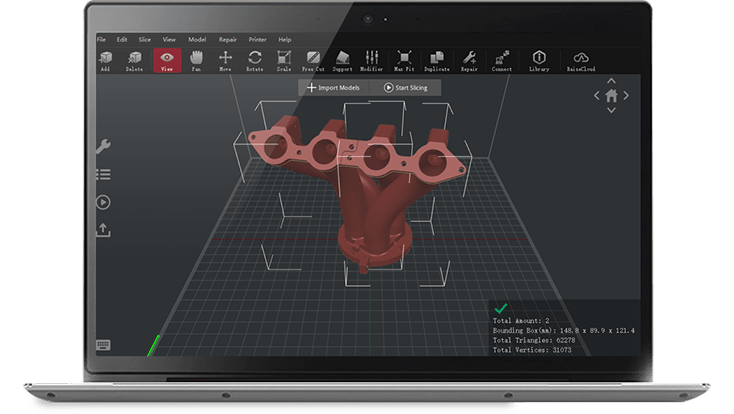
Task: Open the Free Cut tool
Action: [314, 60]
